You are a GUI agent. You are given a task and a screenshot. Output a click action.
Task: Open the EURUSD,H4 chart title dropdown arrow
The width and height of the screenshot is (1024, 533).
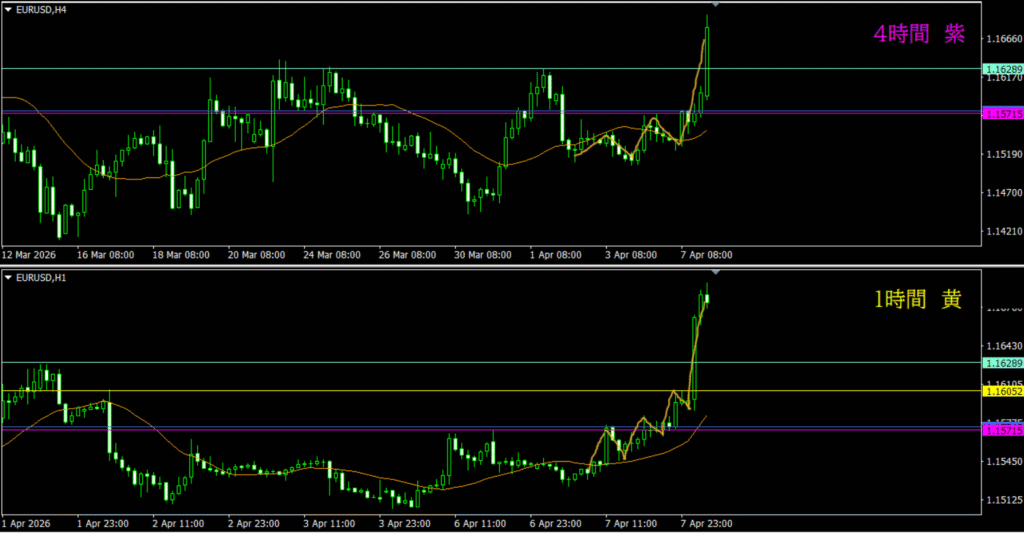click(9, 7)
